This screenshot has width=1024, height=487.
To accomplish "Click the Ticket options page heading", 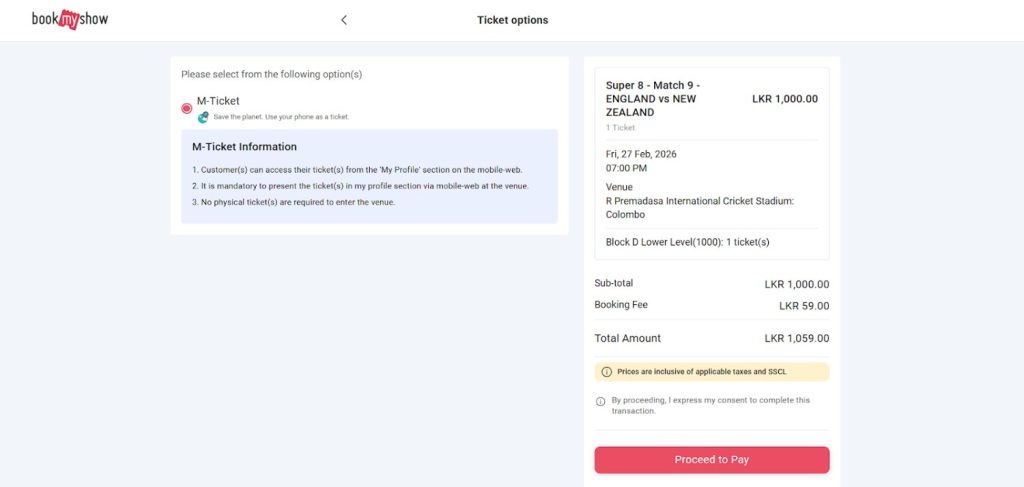I will coord(512,20).
